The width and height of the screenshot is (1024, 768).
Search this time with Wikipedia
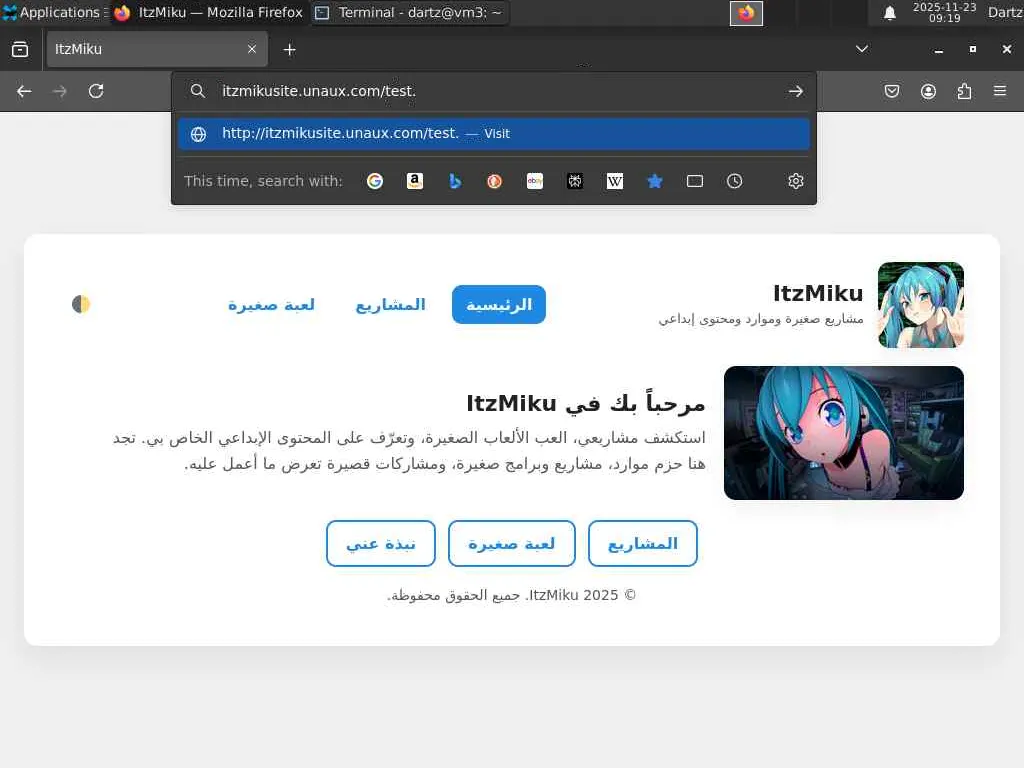click(615, 181)
